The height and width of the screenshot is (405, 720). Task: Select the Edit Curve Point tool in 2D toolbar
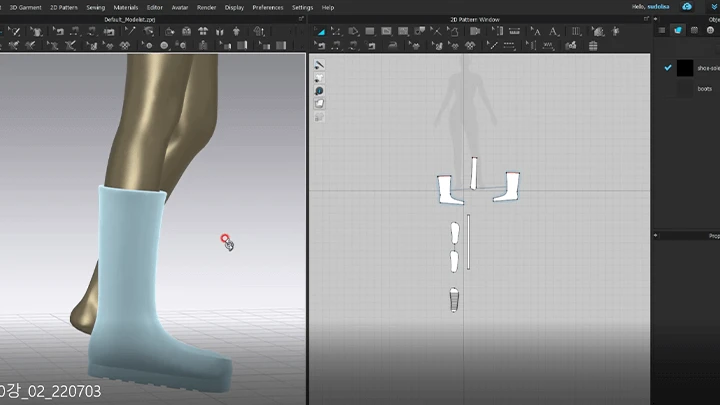(336, 31)
